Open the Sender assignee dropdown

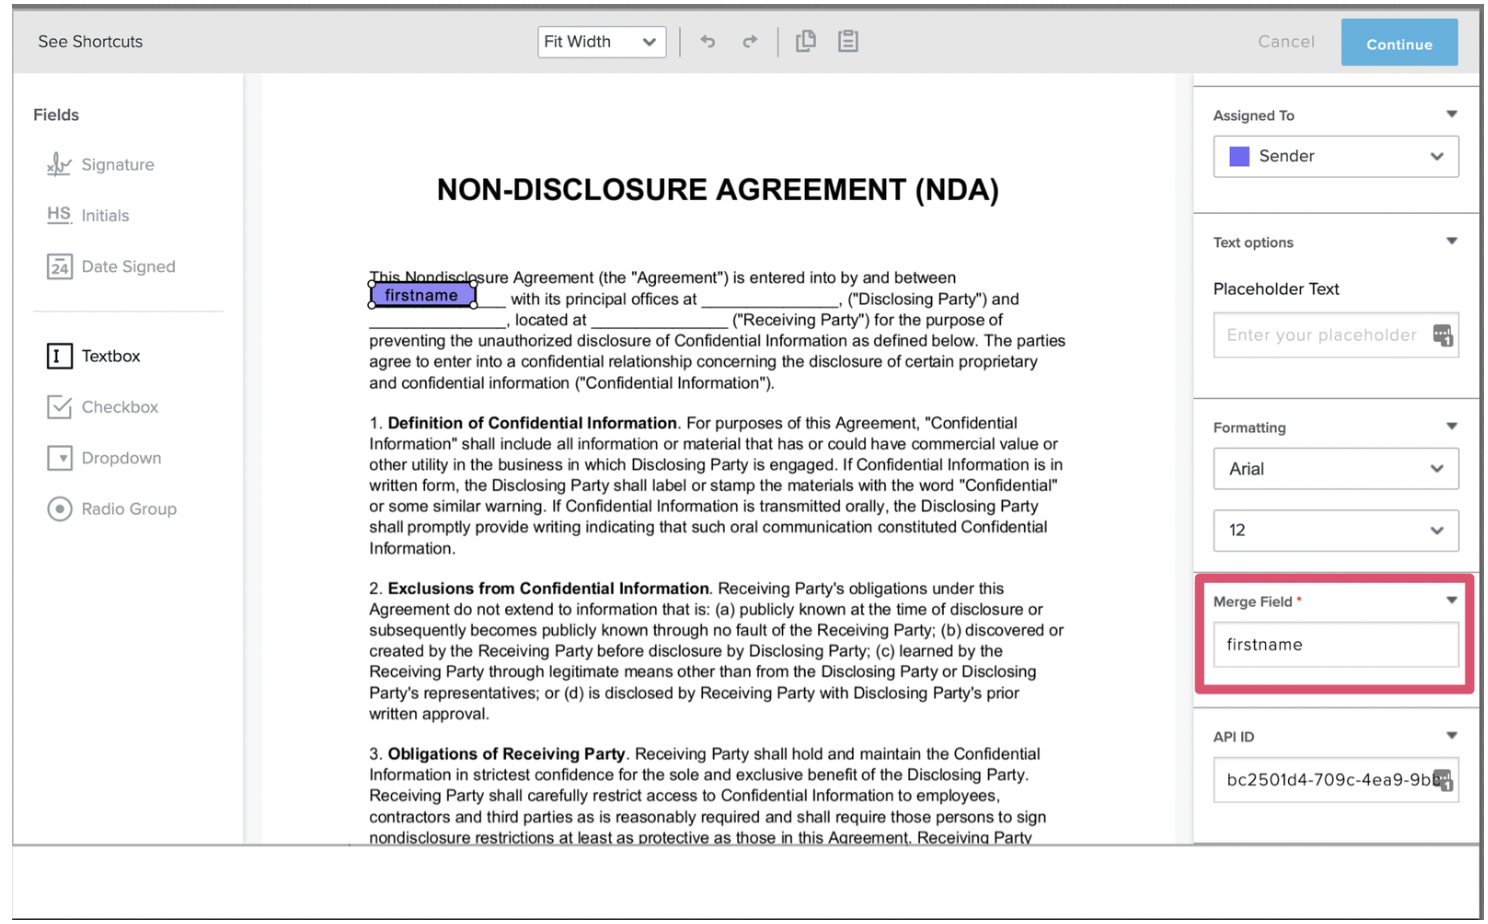(x=1336, y=156)
